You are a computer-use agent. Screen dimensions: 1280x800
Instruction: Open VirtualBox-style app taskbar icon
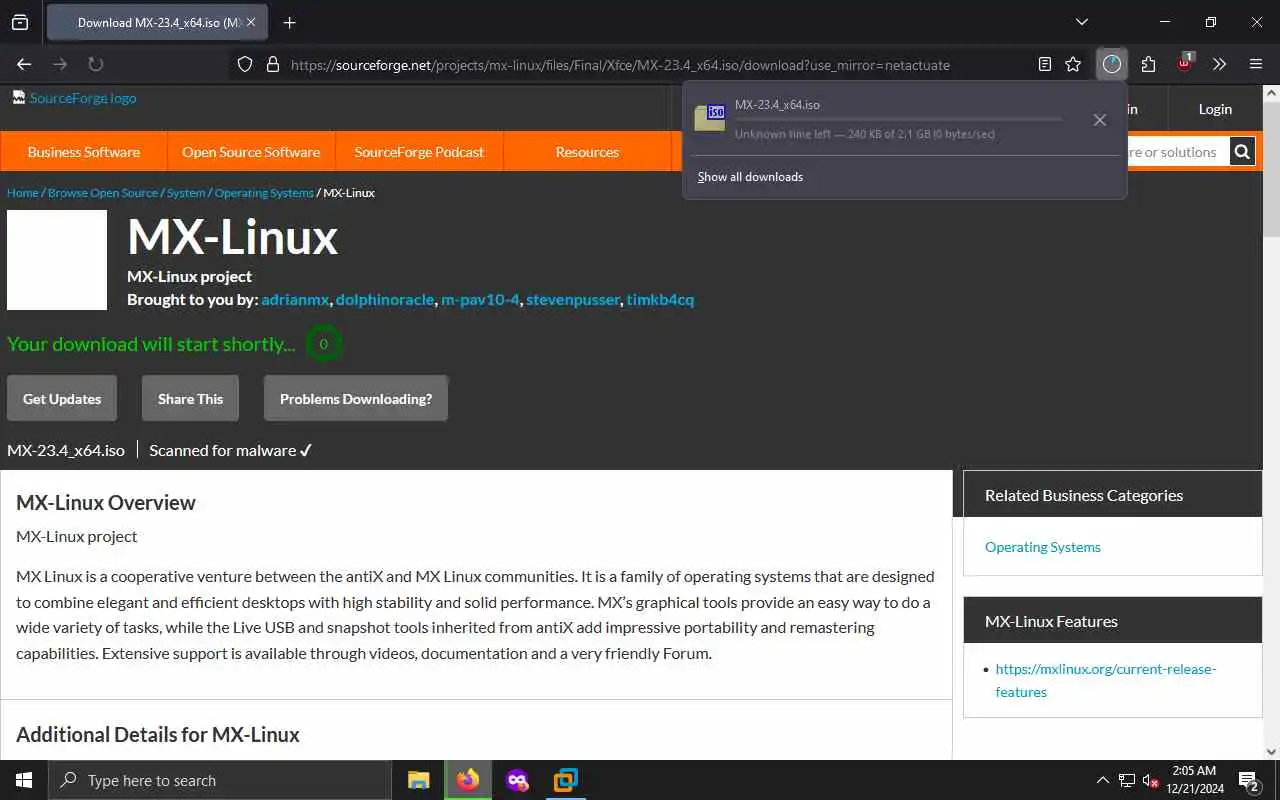[566, 780]
